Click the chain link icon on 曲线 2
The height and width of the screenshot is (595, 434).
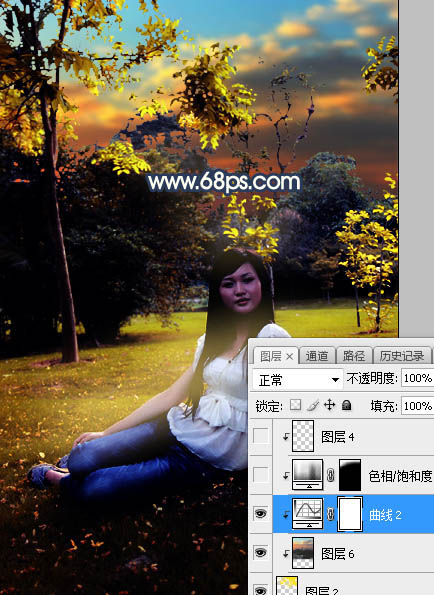pos(330,514)
